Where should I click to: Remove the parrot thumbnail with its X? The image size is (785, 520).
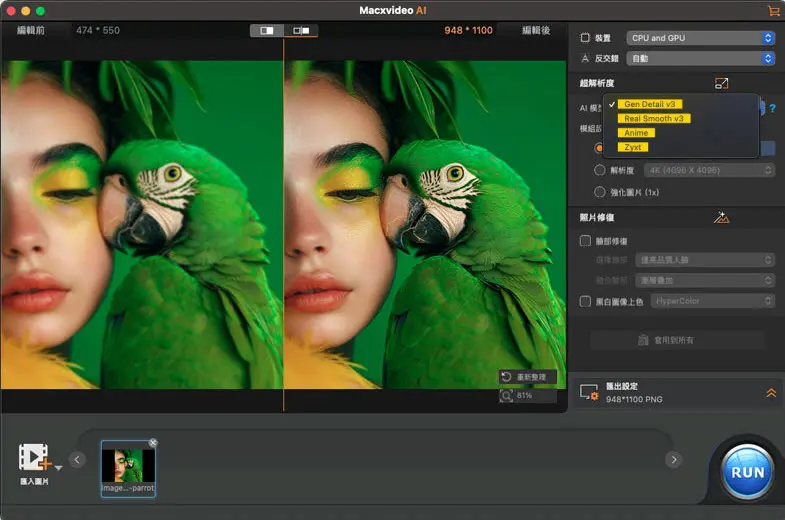click(x=153, y=442)
